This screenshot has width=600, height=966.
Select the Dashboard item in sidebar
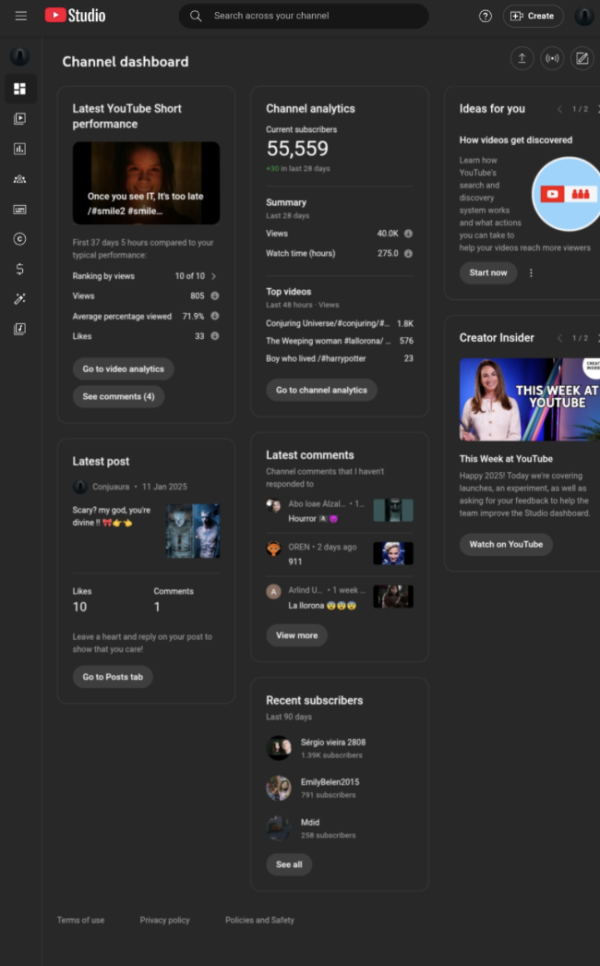click(x=20, y=89)
